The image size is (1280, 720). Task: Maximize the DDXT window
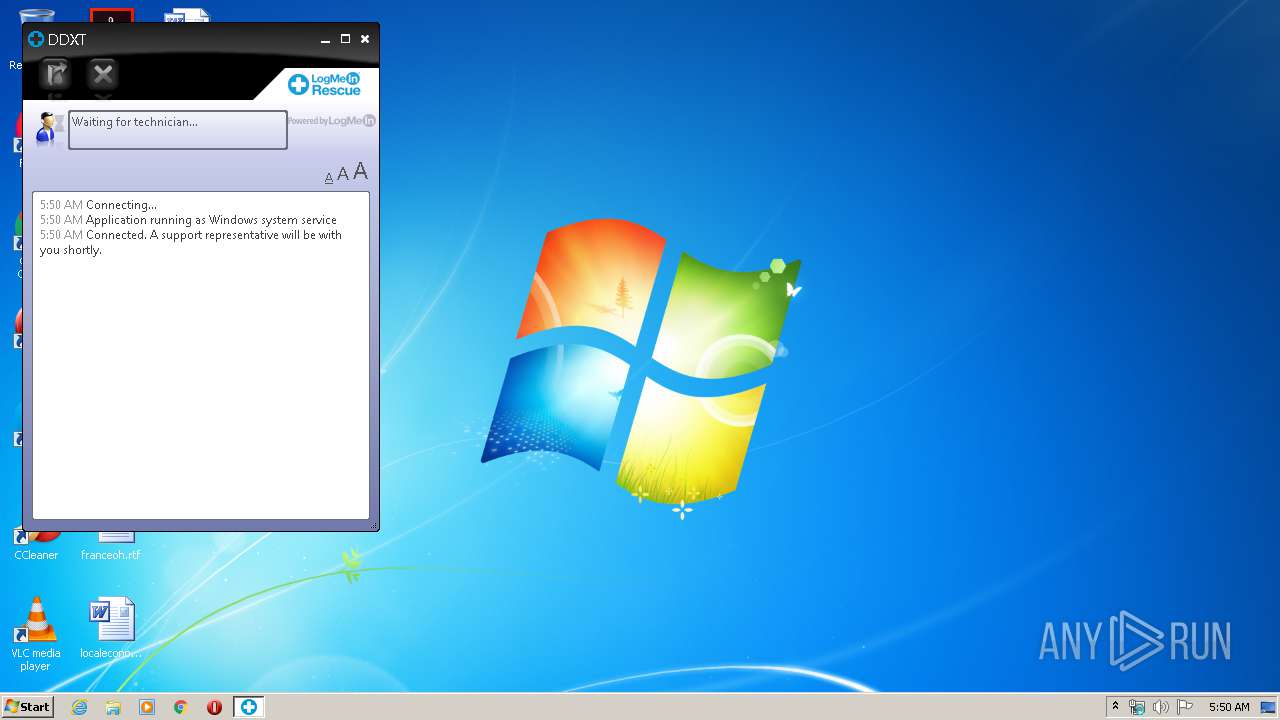tap(345, 39)
